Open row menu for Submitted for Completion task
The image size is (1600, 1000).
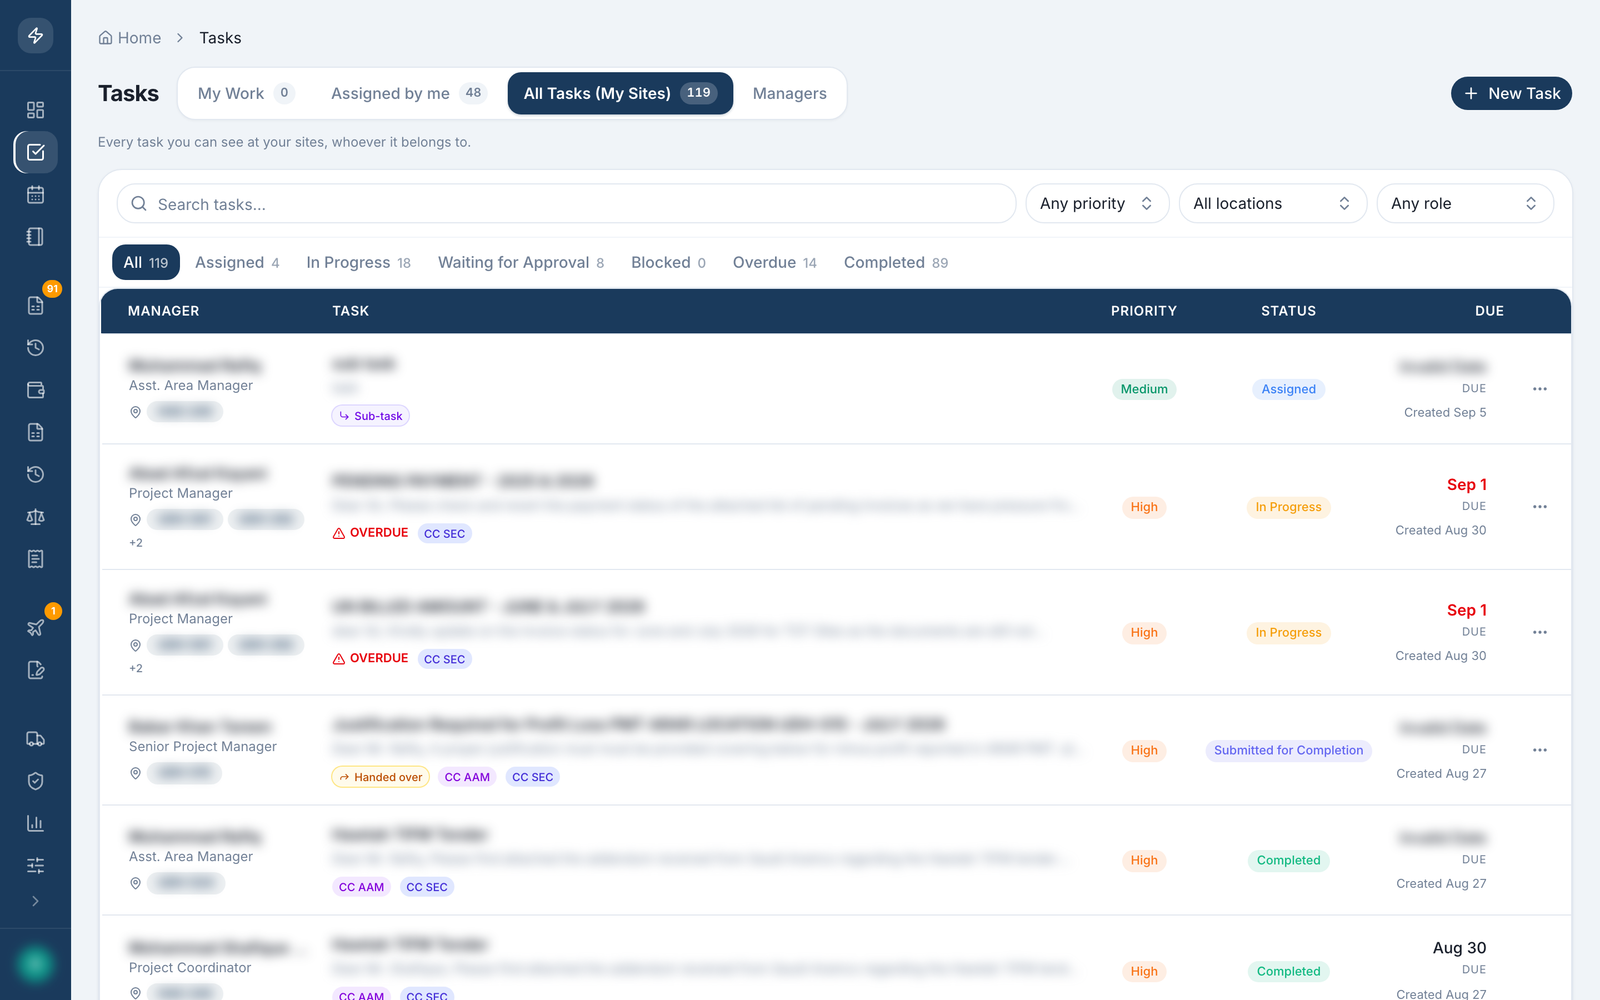[x=1540, y=750]
